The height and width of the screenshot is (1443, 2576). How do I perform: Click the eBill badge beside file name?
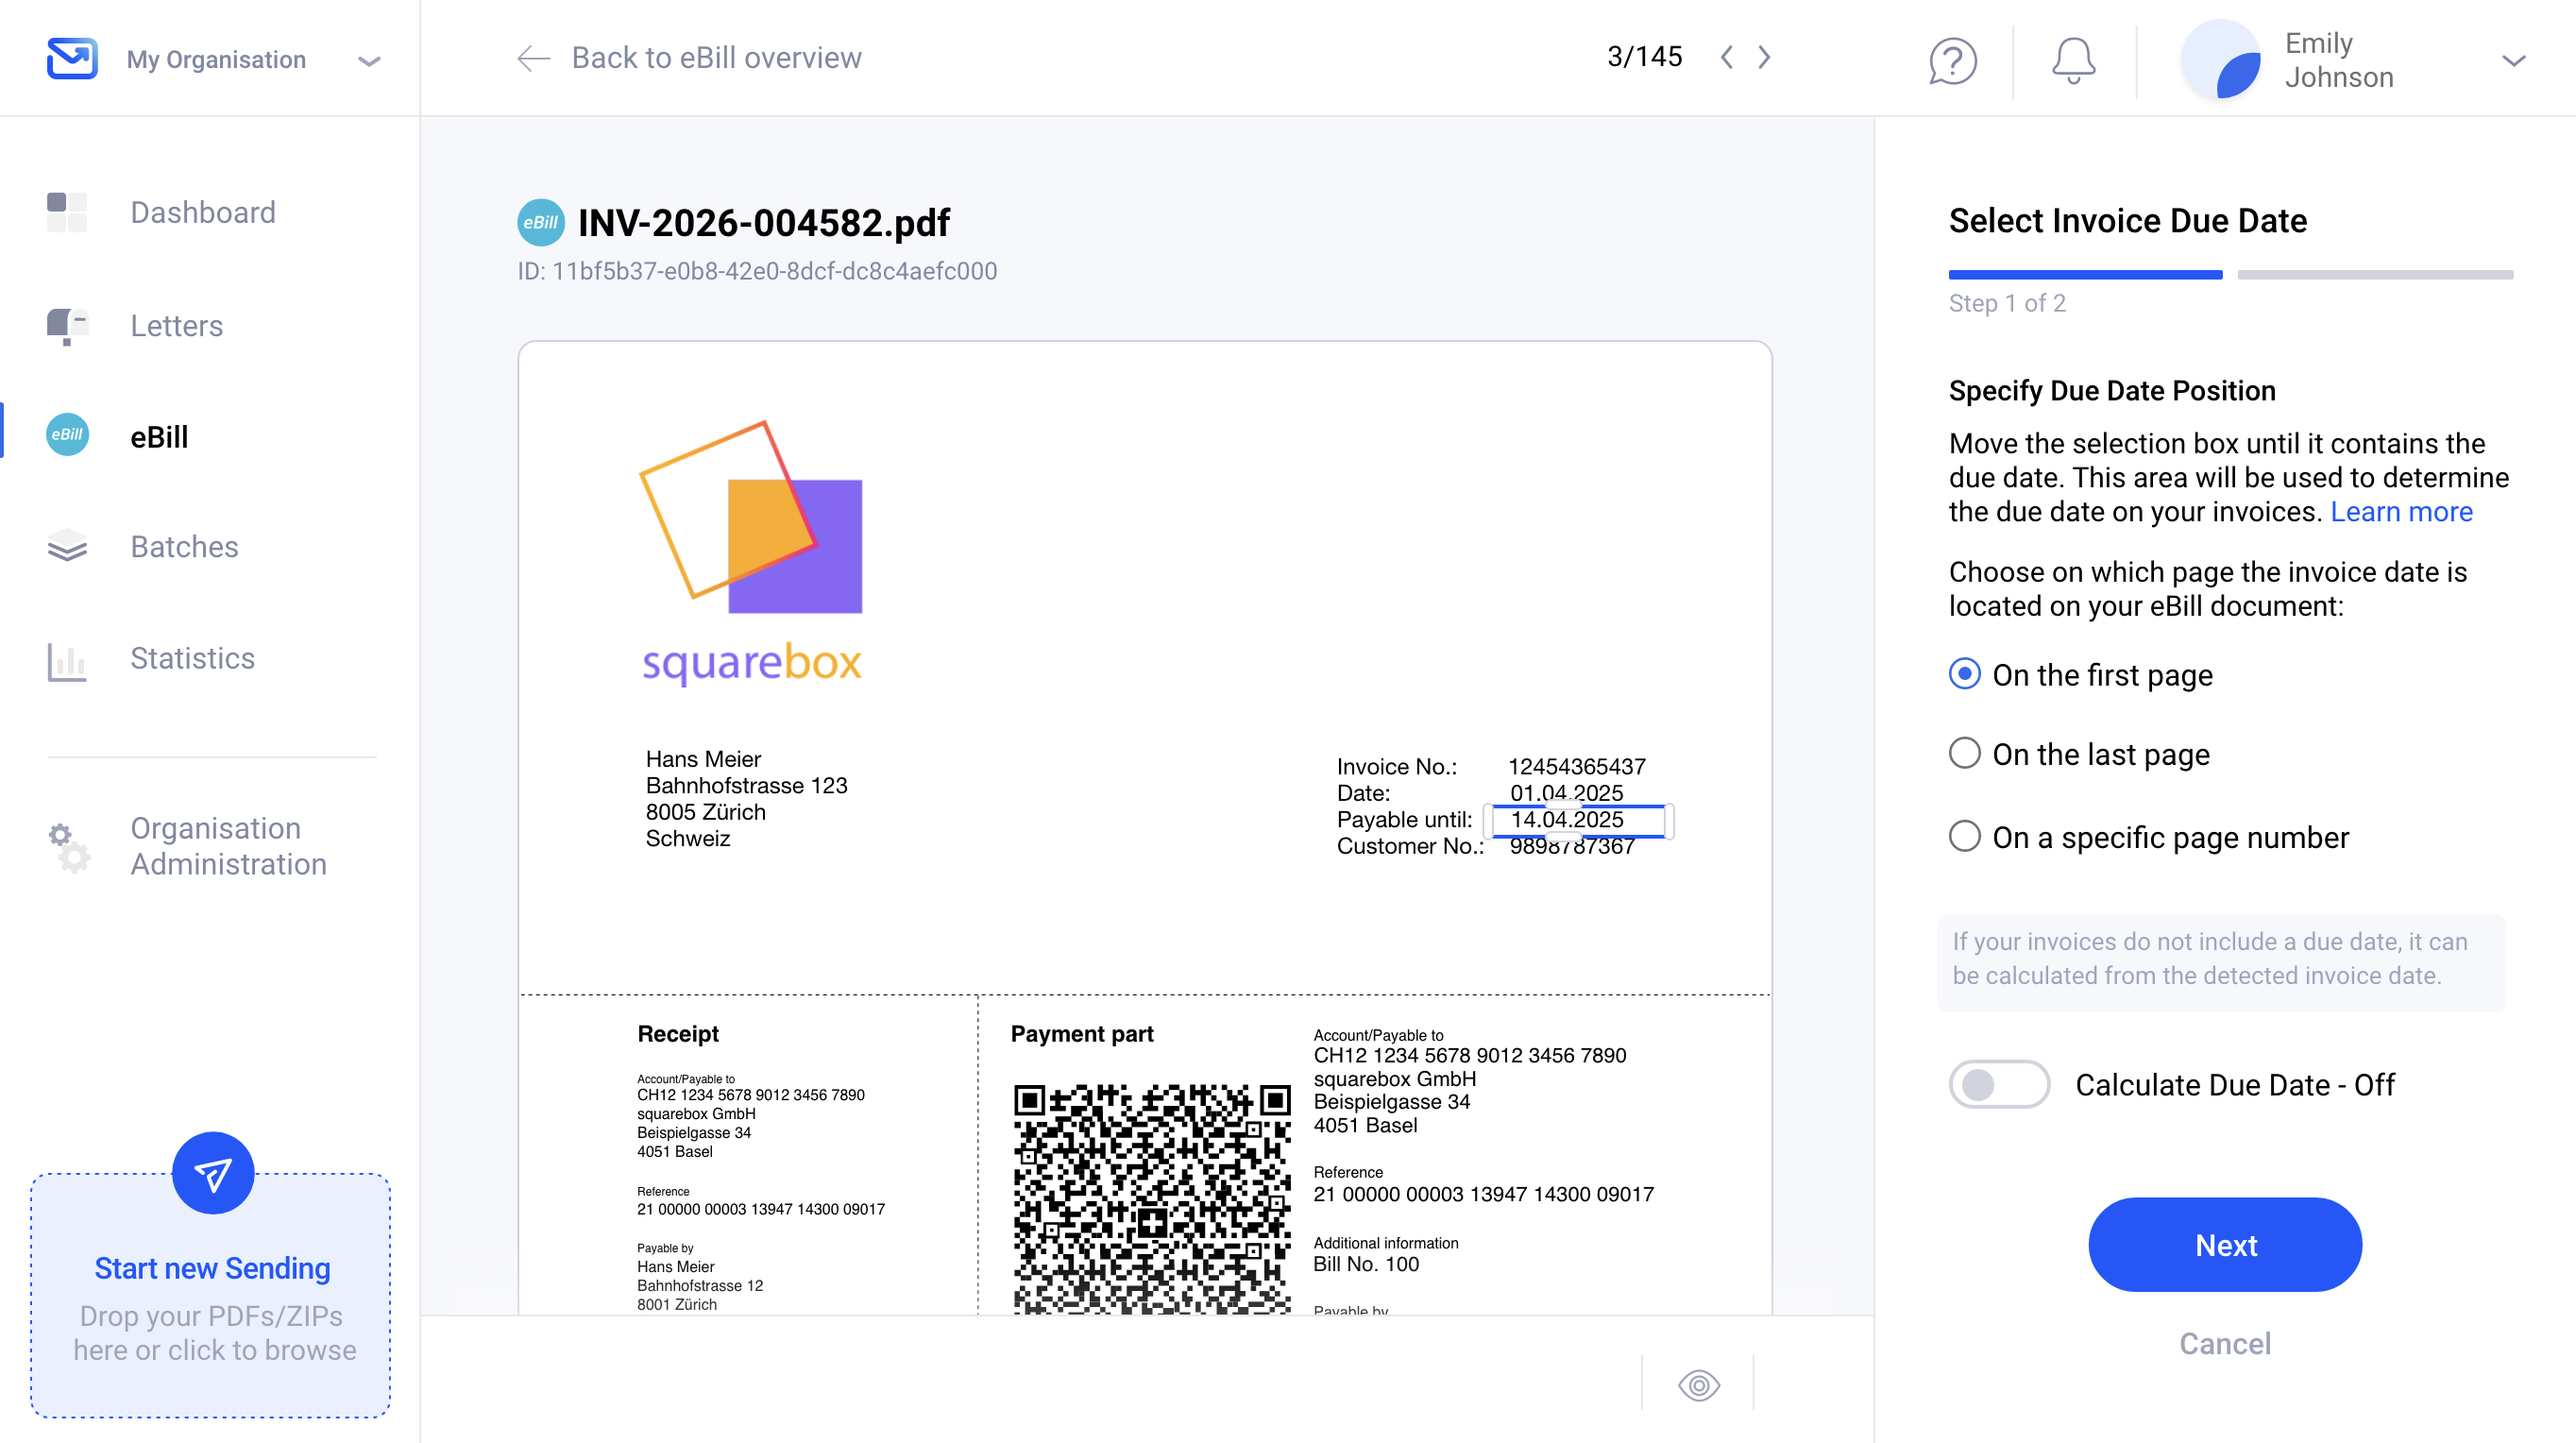pyautogui.click(x=541, y=222)
